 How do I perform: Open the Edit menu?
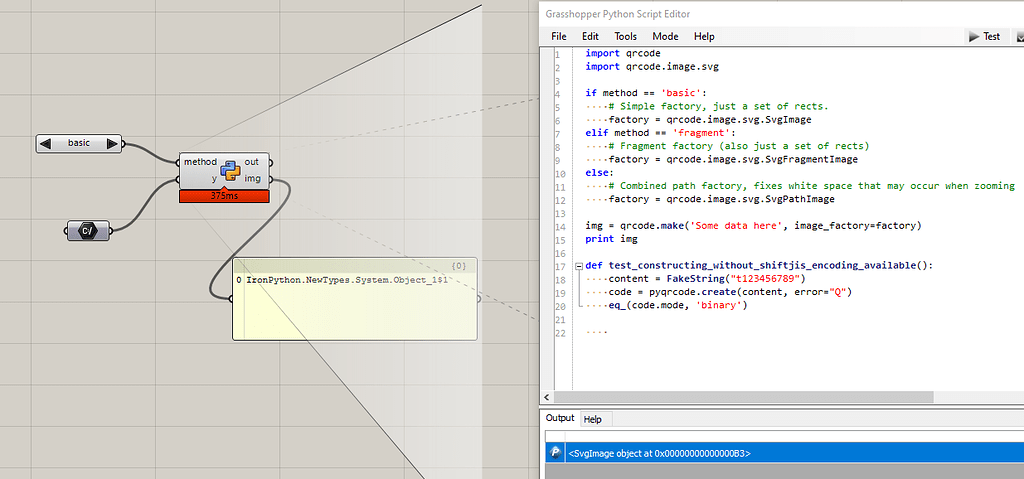590,37
